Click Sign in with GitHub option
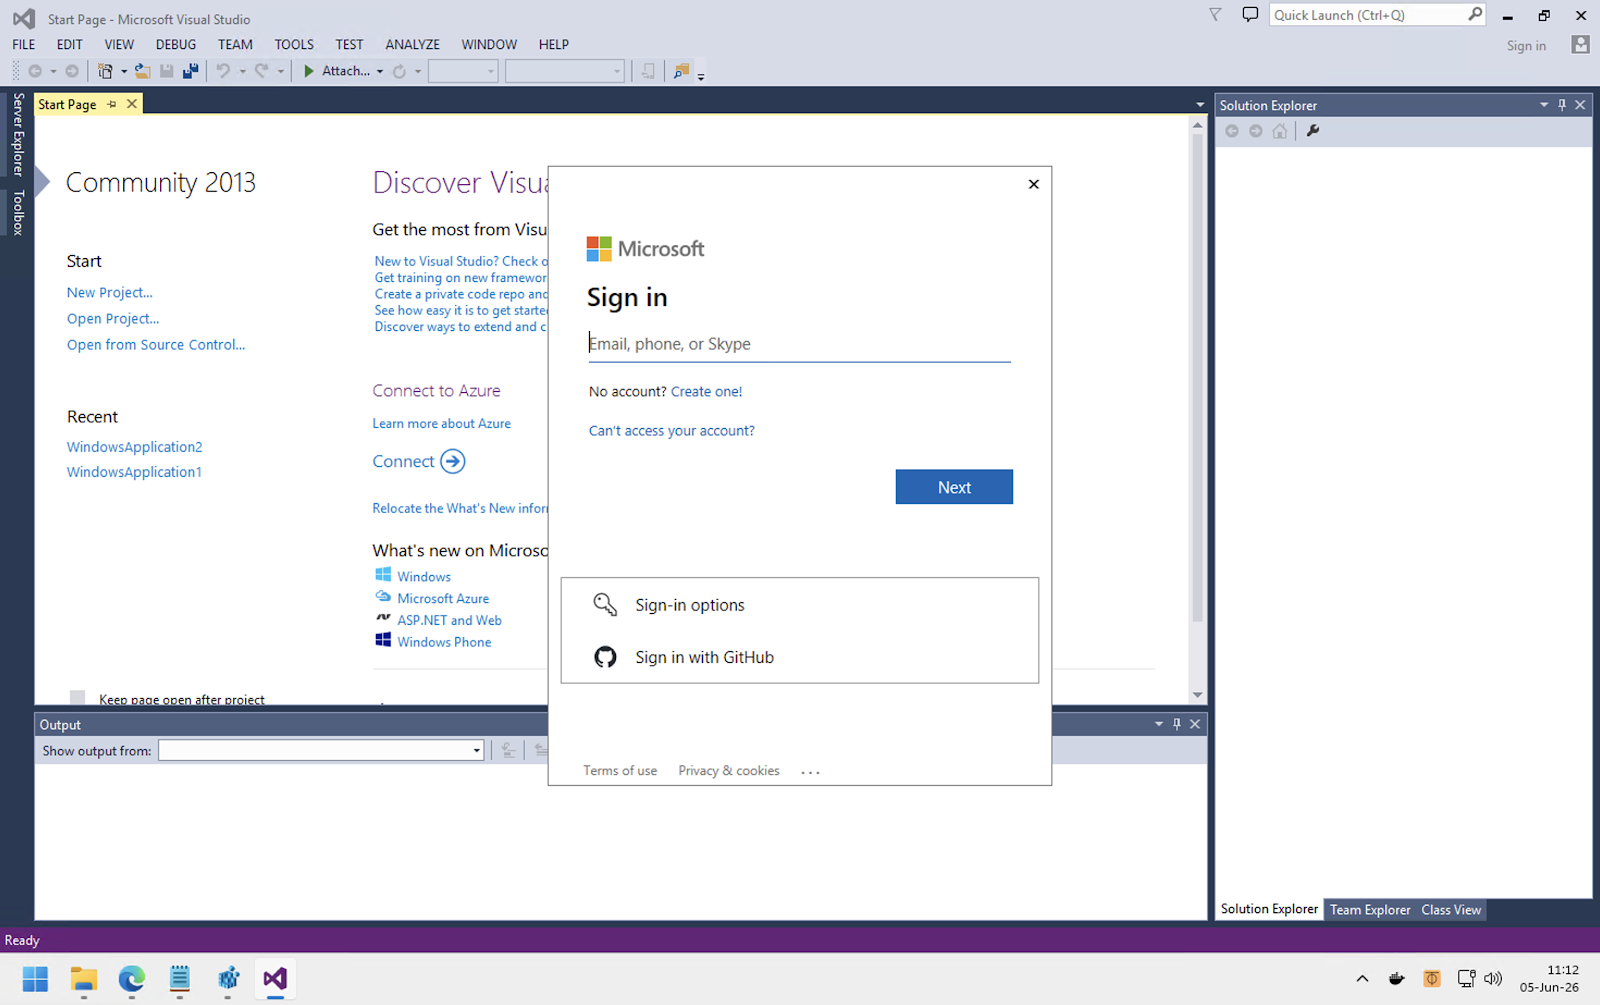1600x1005 pixels. point(800,657)
